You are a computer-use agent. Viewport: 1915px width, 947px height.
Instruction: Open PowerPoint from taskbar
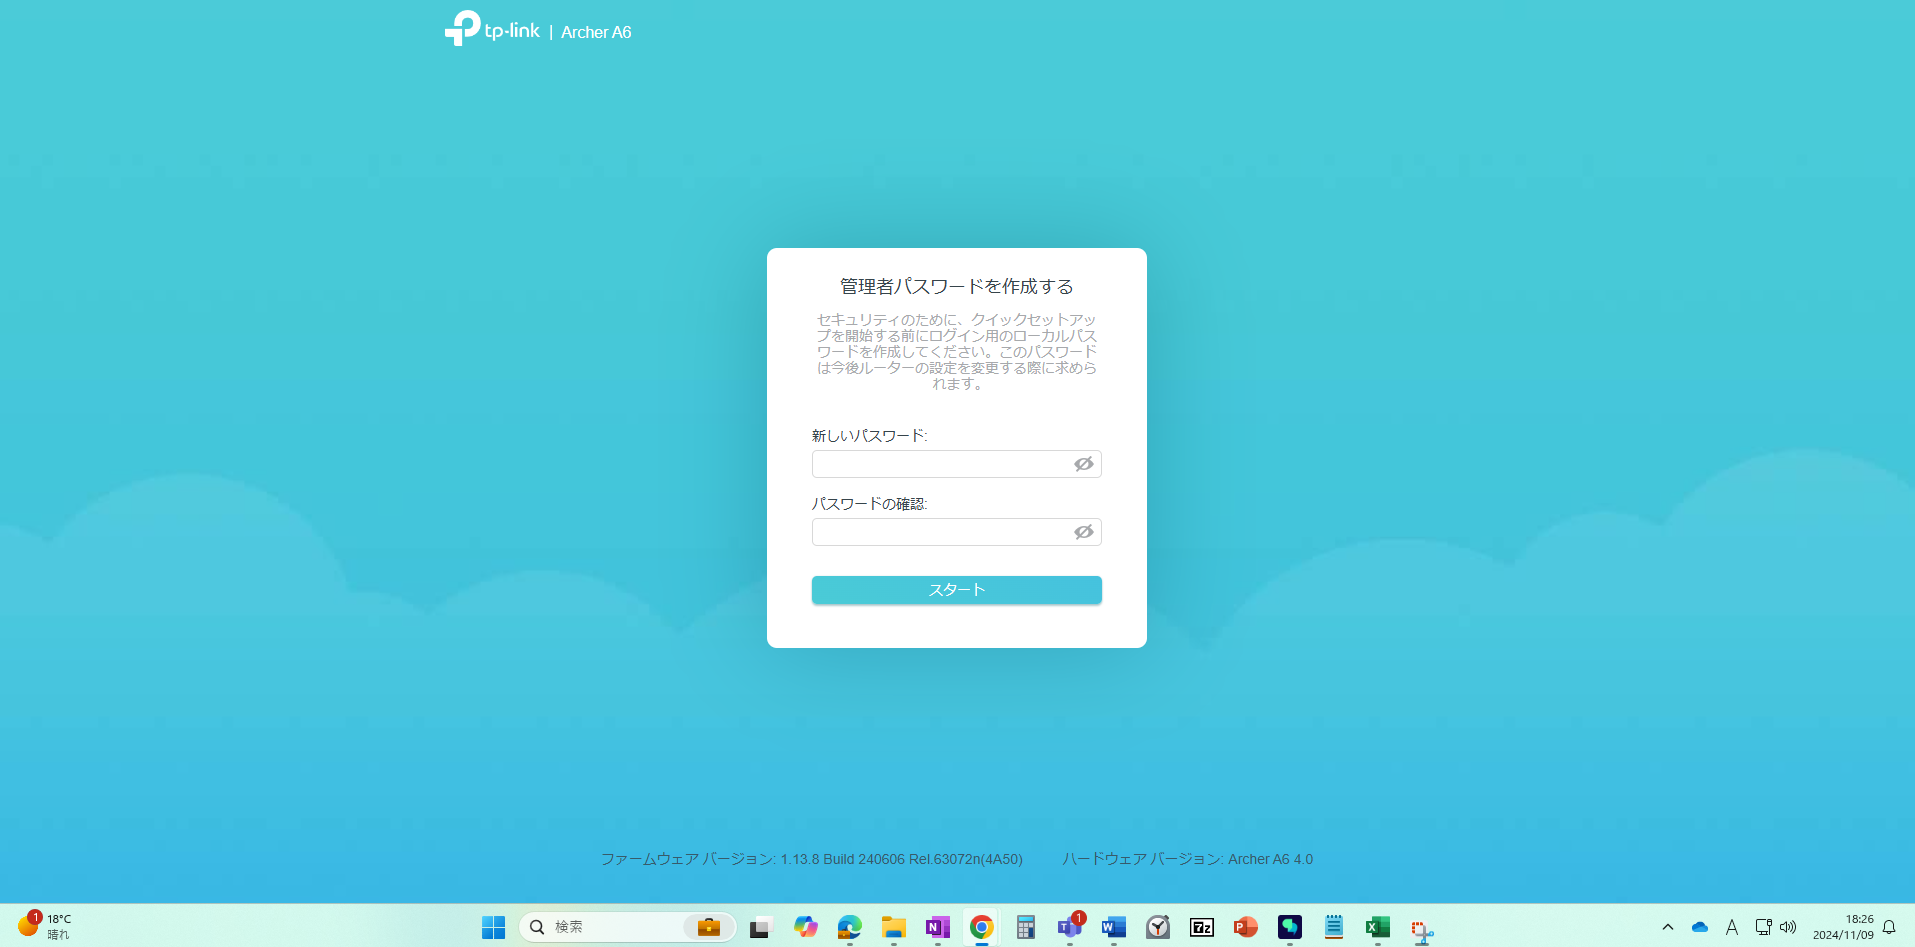tap(1245, 927)
